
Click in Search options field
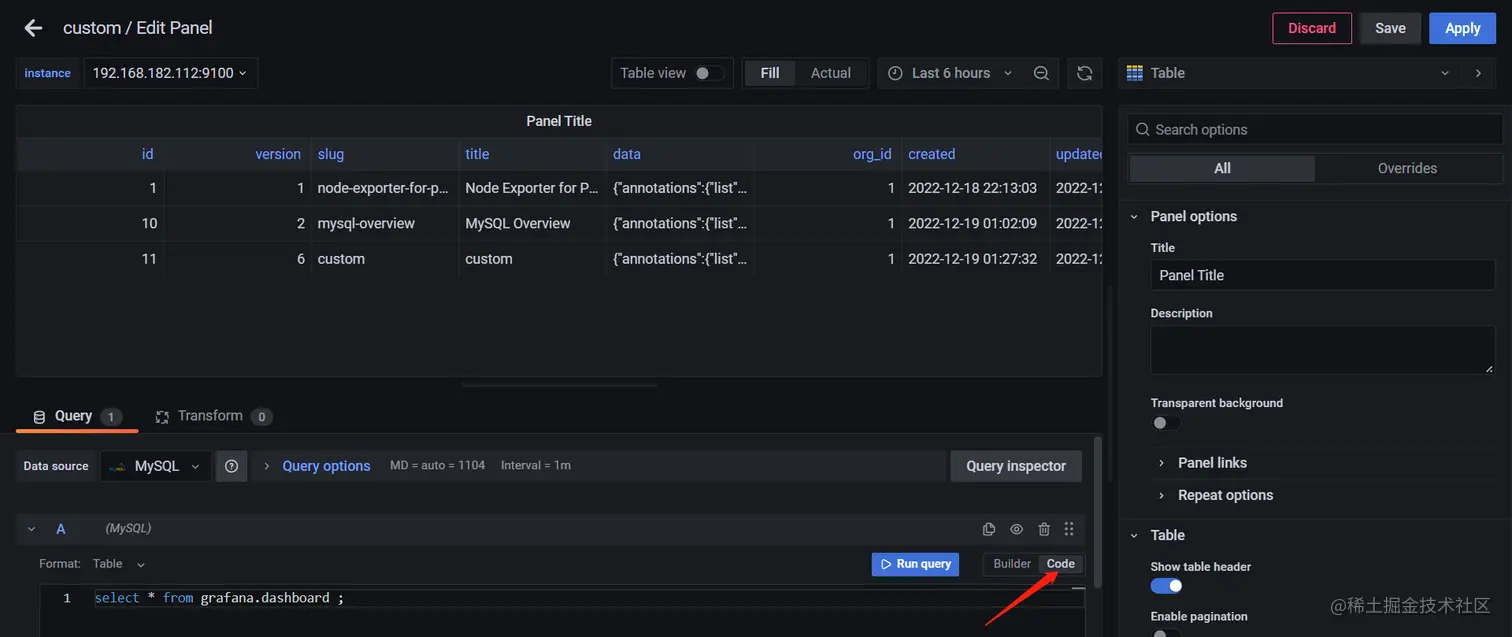(x=1315, y=130)
